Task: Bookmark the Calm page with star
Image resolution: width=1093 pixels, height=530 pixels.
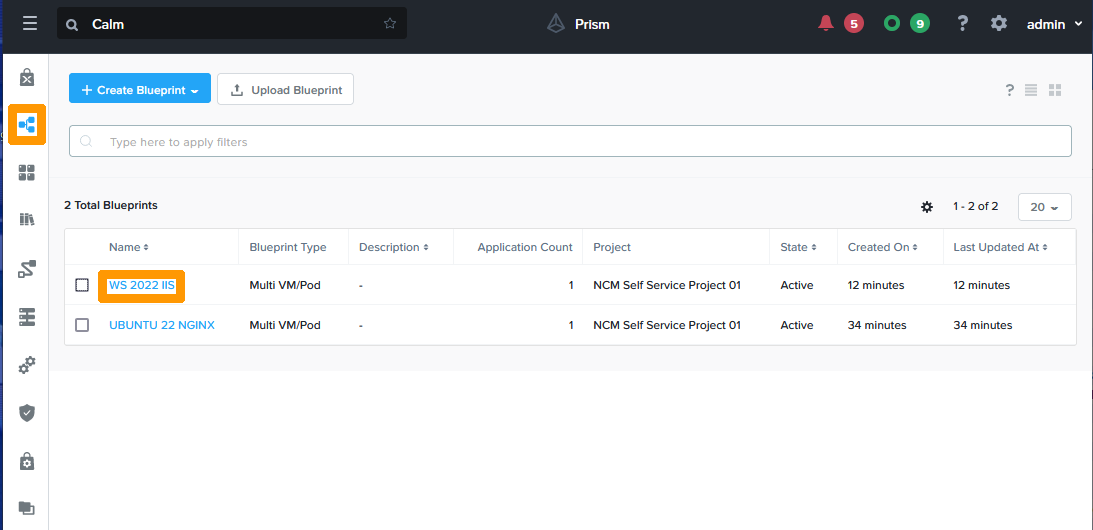Action: pyautogui.click(x=390, y=24)
